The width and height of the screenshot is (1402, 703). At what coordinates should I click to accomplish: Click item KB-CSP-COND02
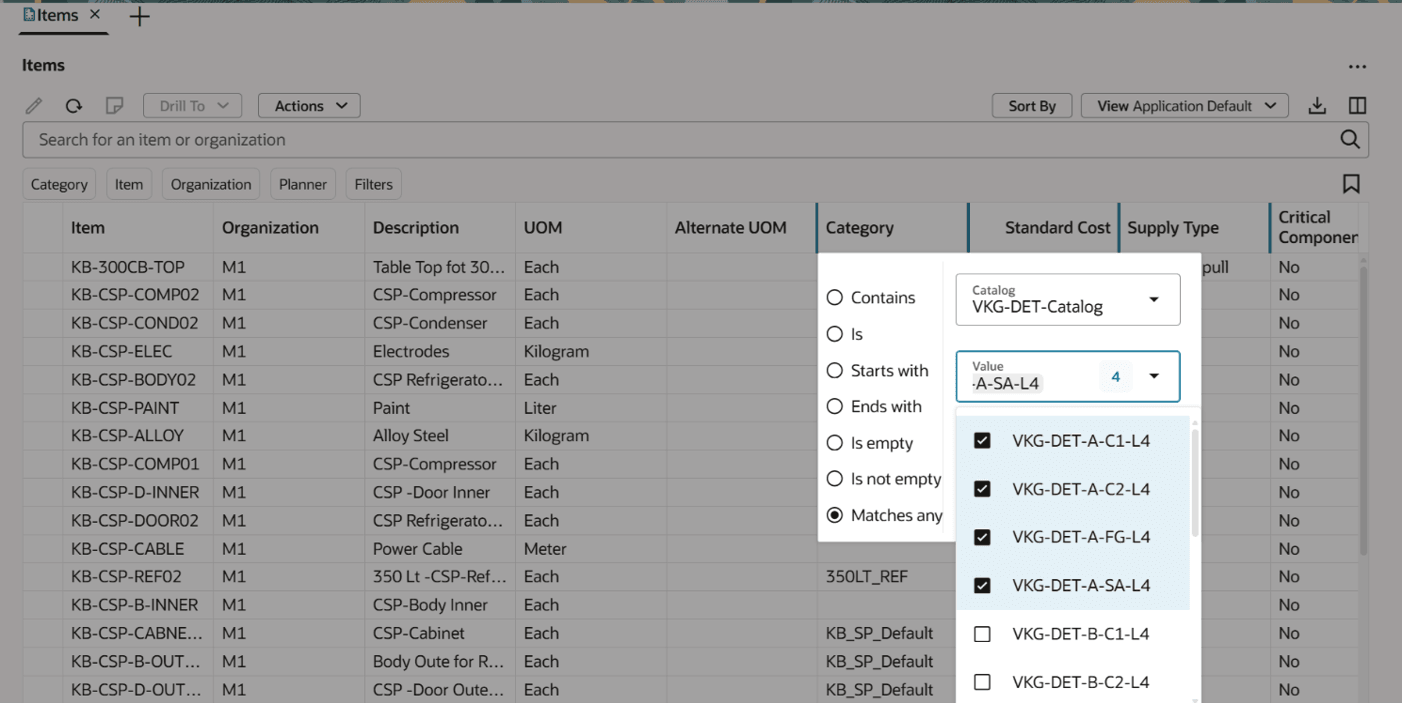135,323
